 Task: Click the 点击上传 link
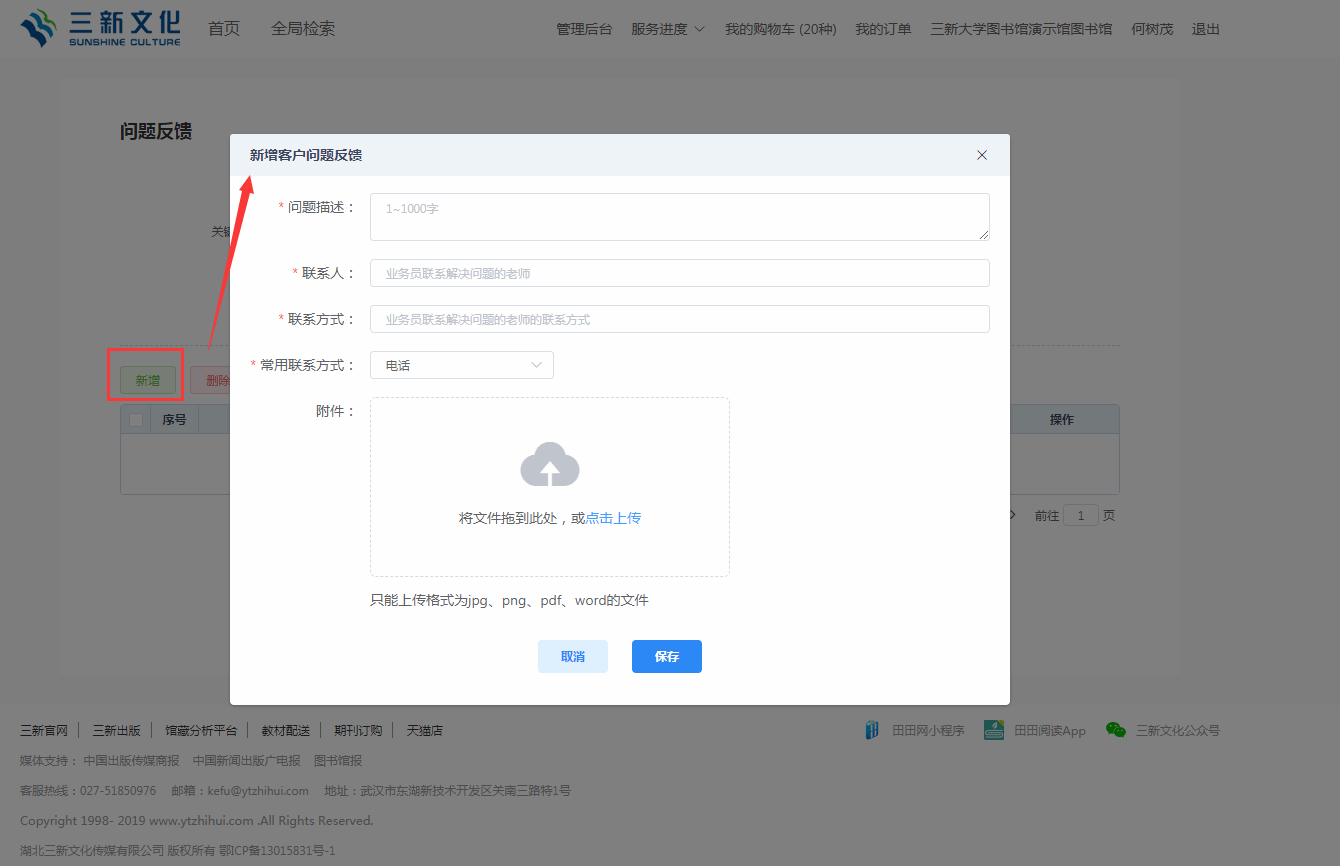(613, 518)
